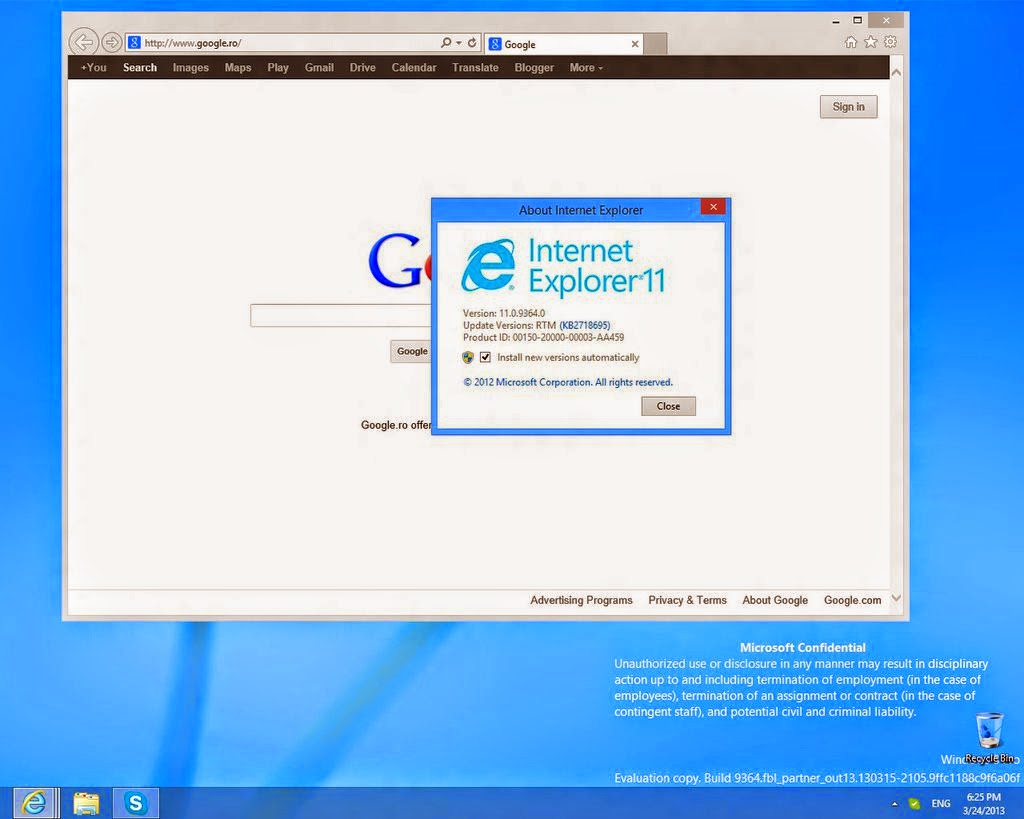Open Translate in Google bar
Viewport: 1024px width, 819px height.
click(x=475, y=67)
